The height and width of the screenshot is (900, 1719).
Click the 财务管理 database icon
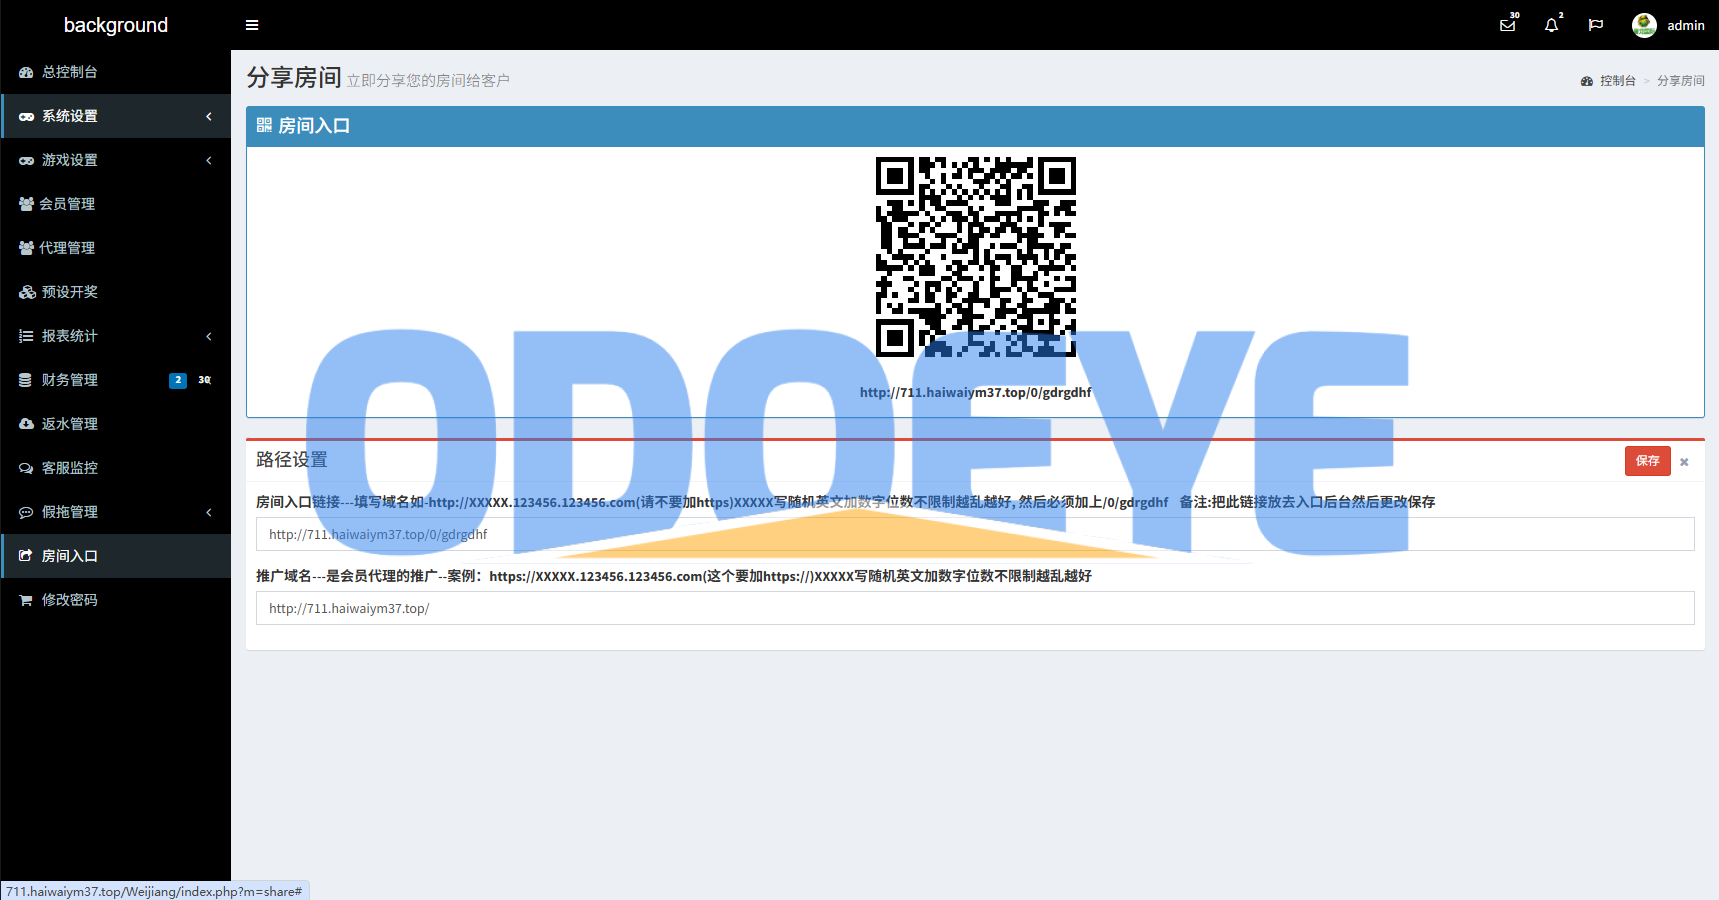(26, 380)
